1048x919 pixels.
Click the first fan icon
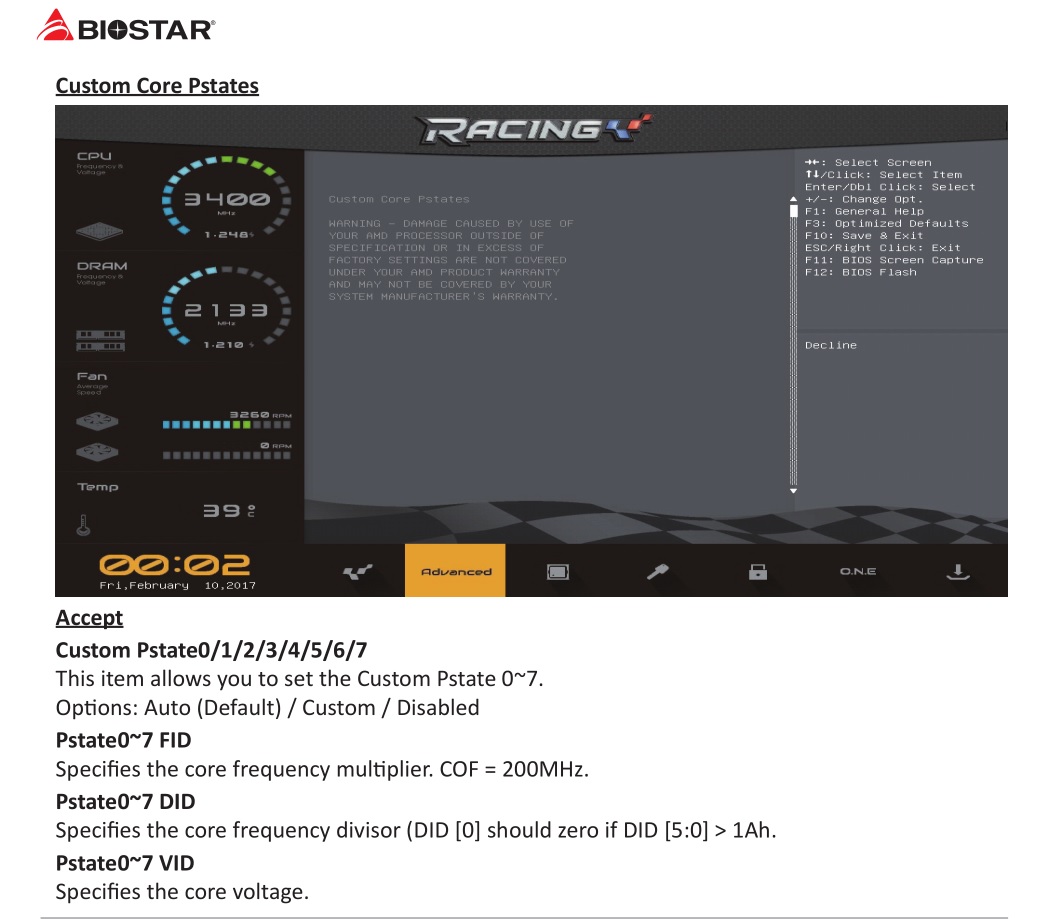98,422
